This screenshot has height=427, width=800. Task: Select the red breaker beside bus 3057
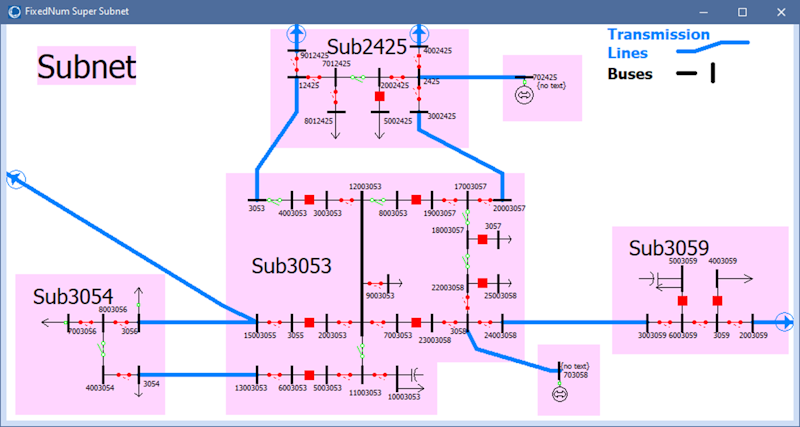(x=482, y=240)
